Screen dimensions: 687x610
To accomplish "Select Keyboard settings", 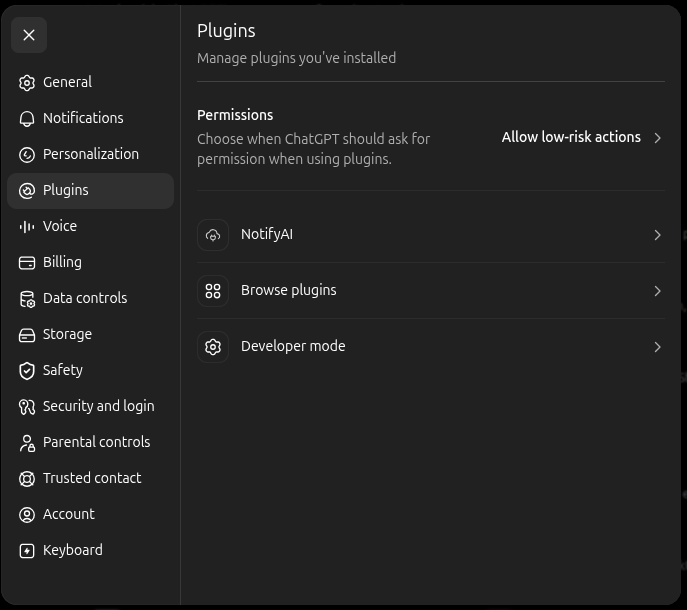I will [x=91, y=550].
